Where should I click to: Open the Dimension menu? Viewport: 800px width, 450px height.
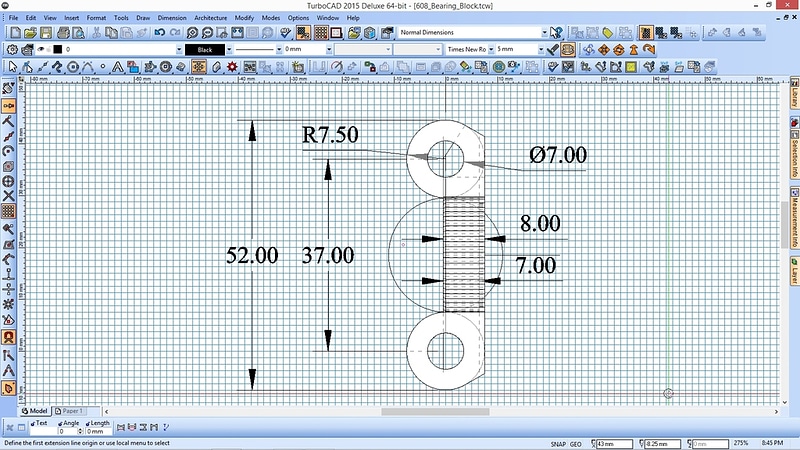point(172,18)
